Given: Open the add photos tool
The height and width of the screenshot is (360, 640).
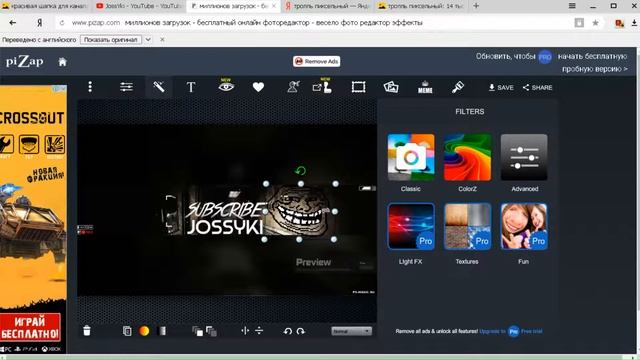Looking at the screenshot, I should (391, 87).
